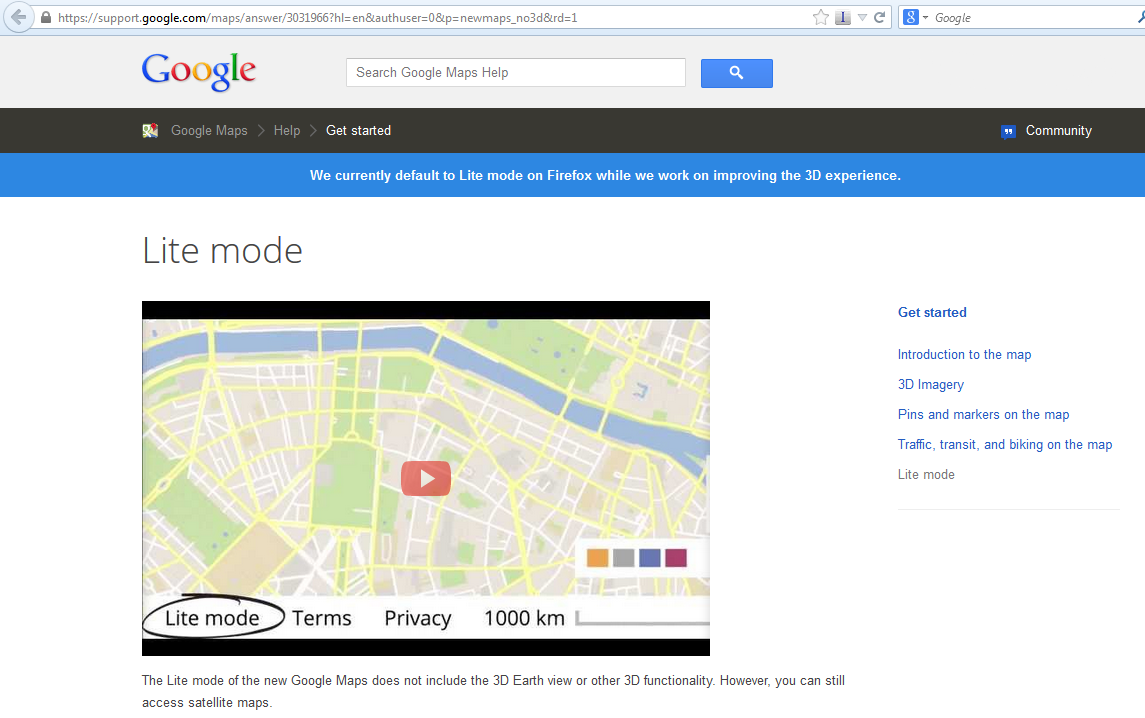The height and width of the screenshot is (718, 1145).
Task: Reload the page with the refresh icon
Action: coord(880,18)
